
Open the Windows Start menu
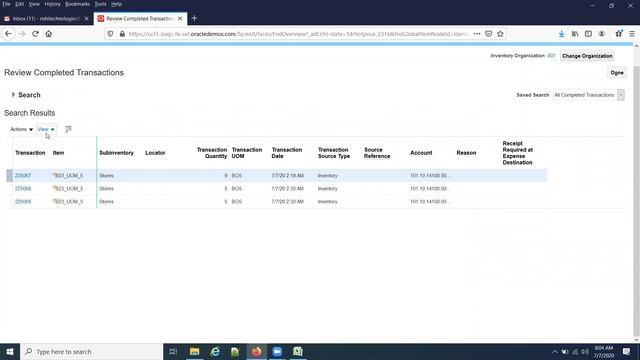point(10,351)
